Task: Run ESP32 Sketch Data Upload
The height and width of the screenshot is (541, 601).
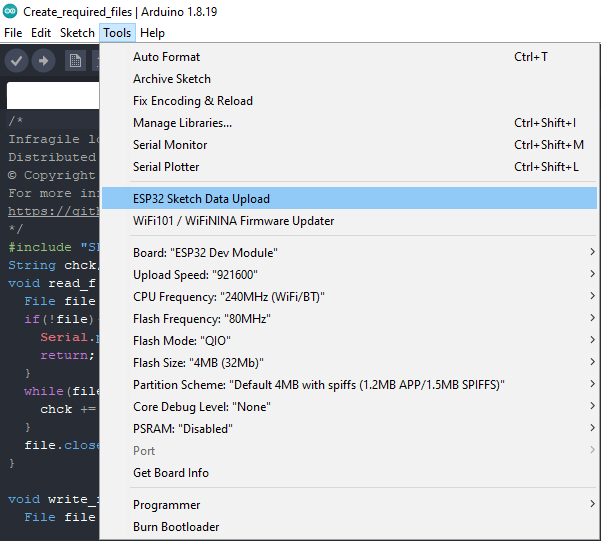Action: (349, 199)
